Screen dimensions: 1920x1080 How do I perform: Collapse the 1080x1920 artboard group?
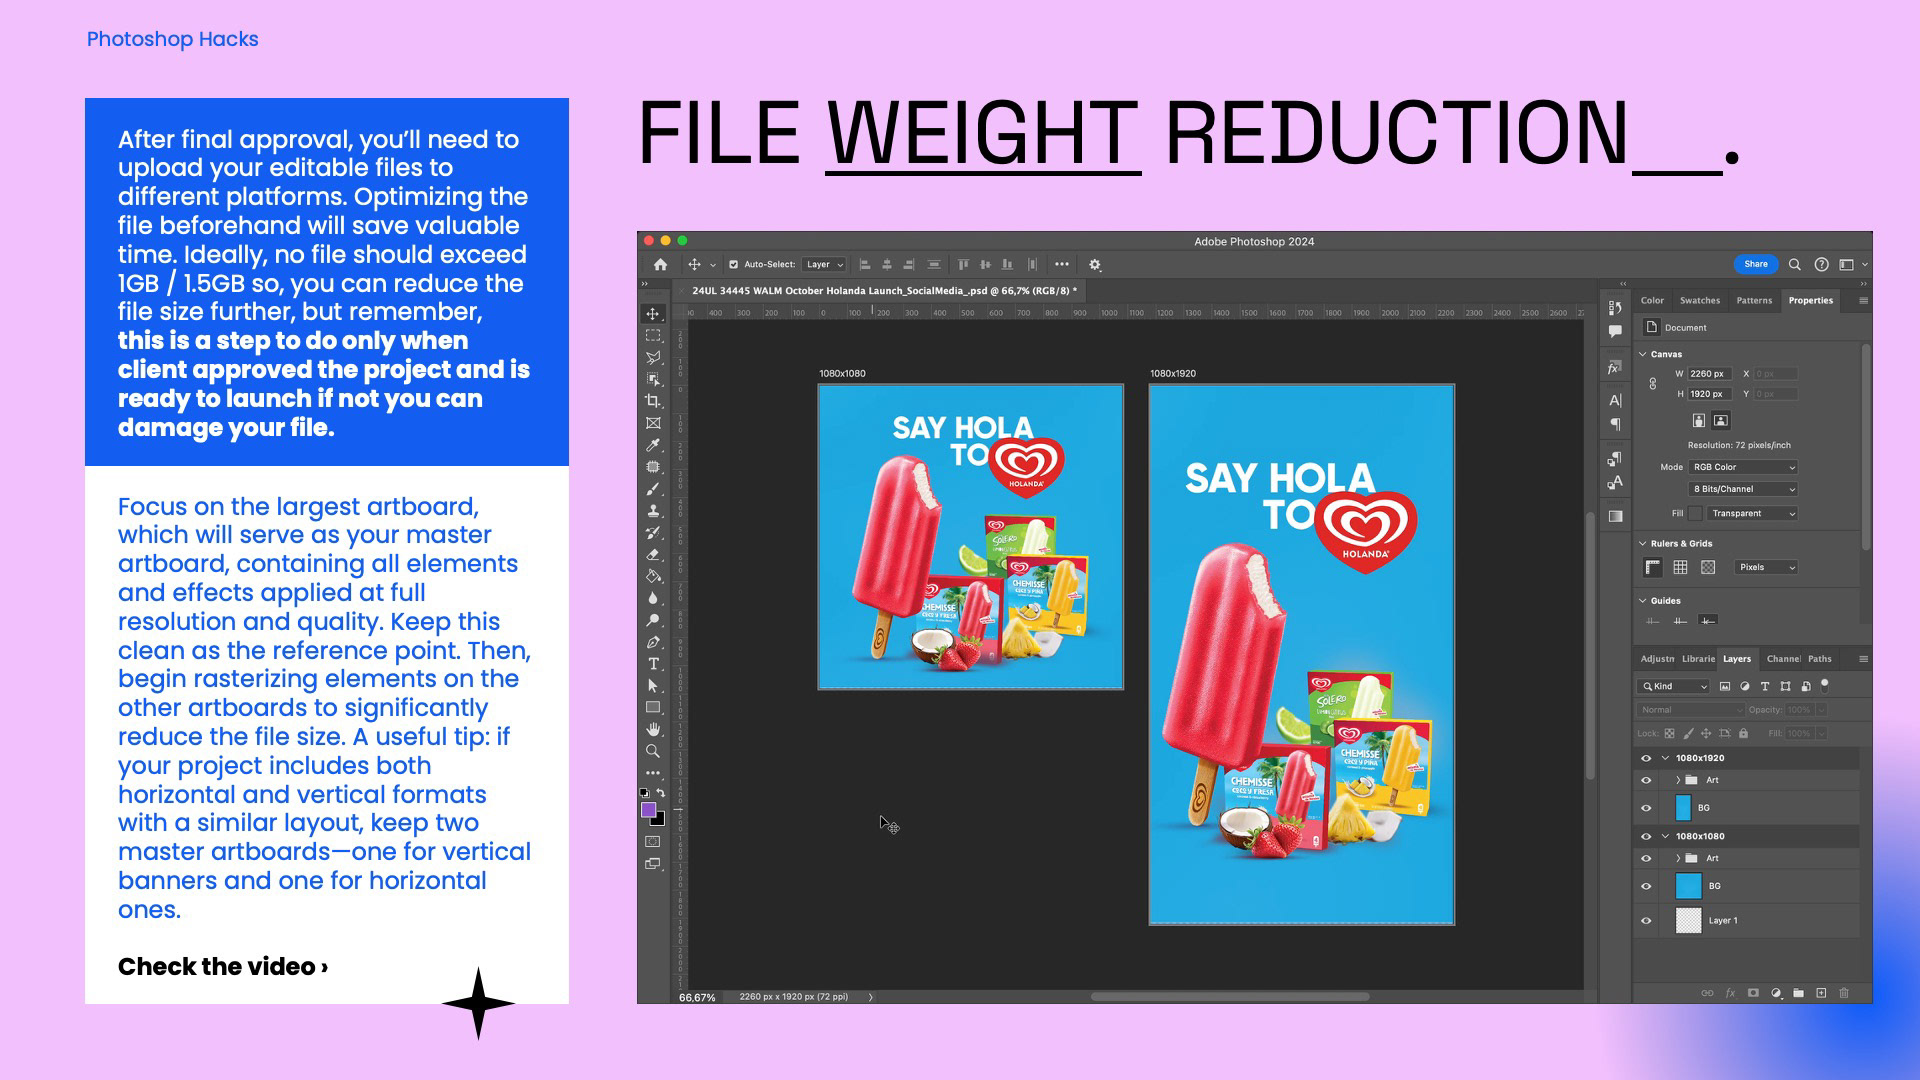tap(1665, 758)
